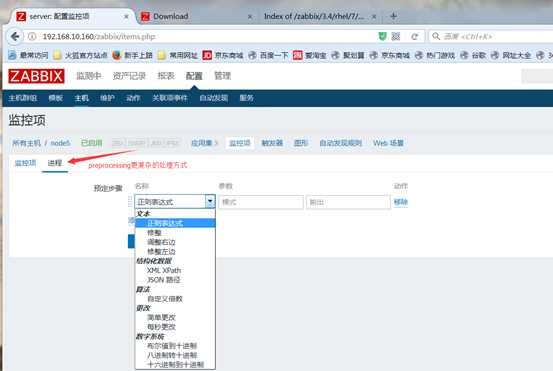Click the QR code icon in address bar
The height and width of the screenshot is (371, 553).
396,36
